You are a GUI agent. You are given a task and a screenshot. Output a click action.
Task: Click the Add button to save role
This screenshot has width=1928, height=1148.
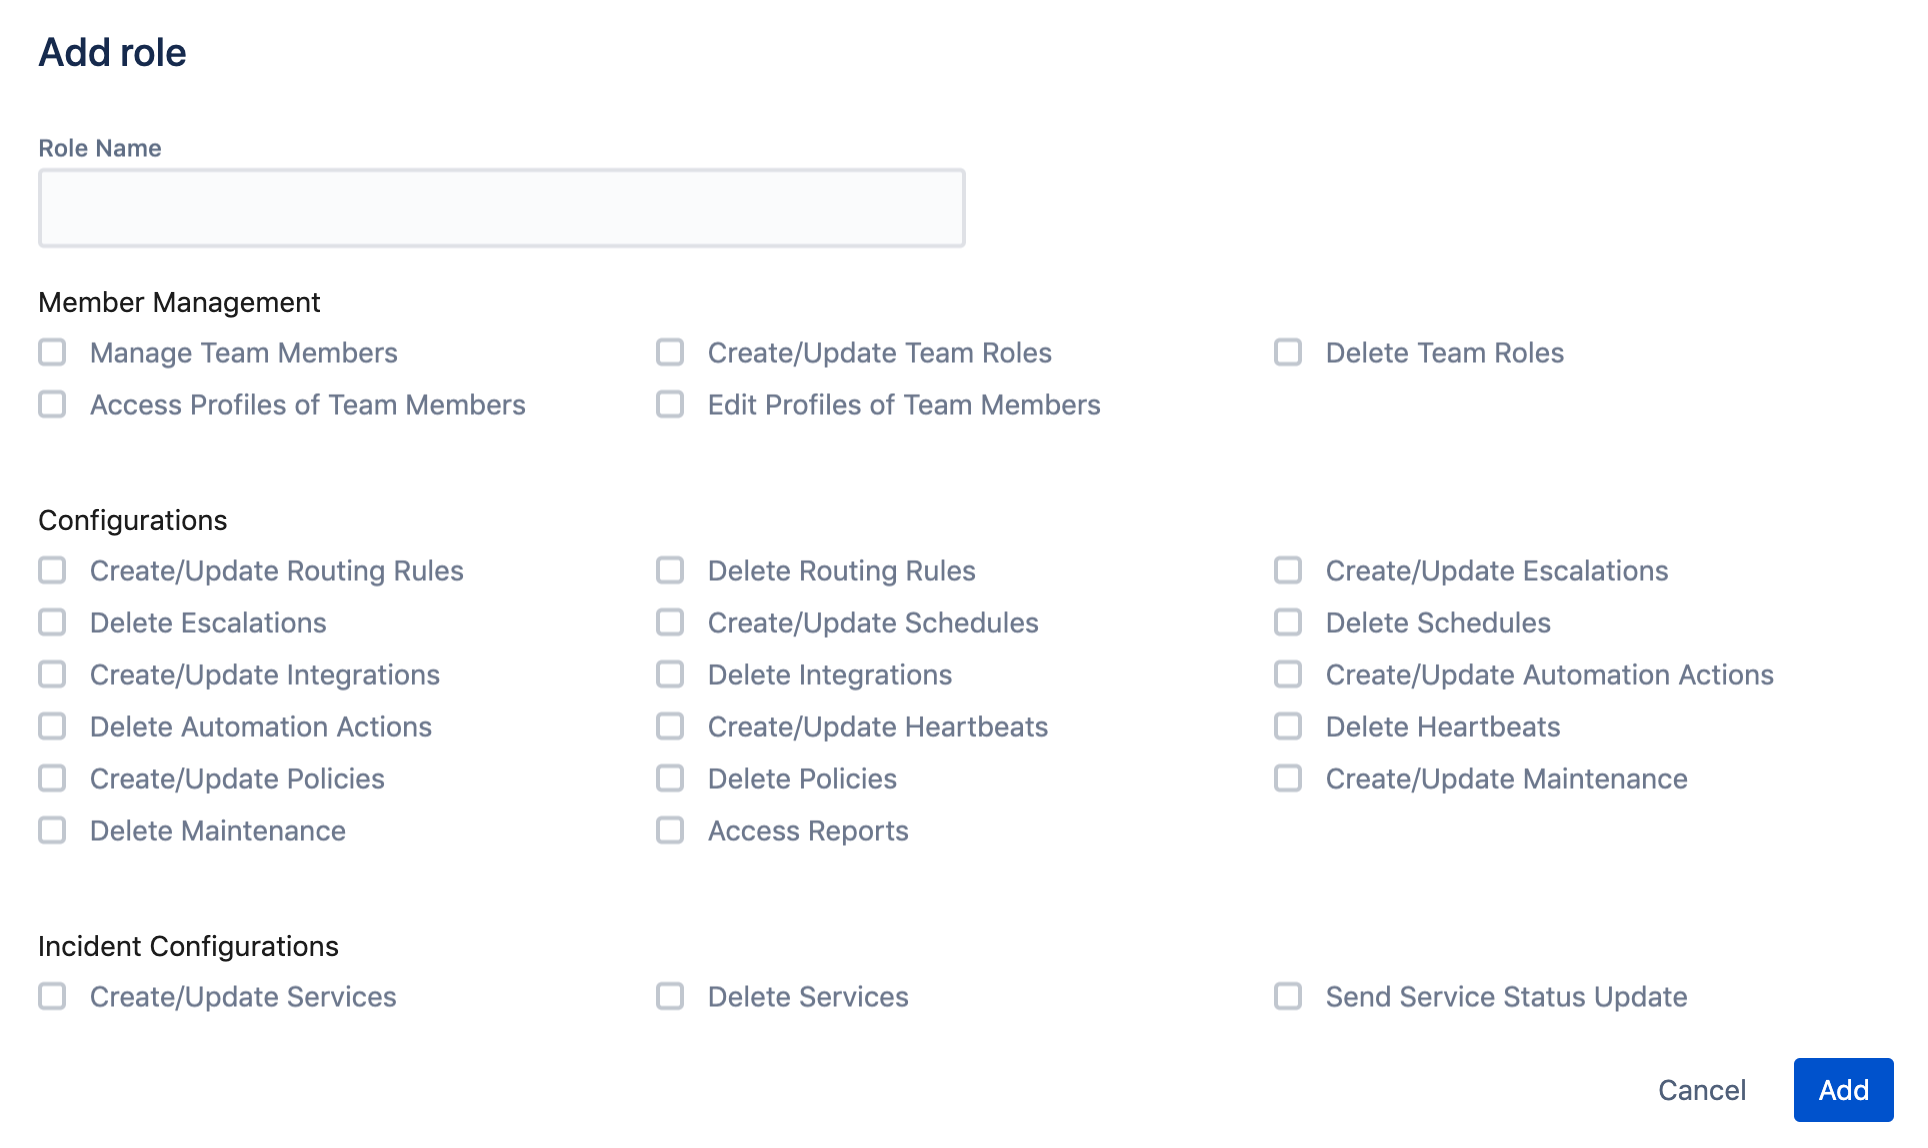tap(1843, 1089)
